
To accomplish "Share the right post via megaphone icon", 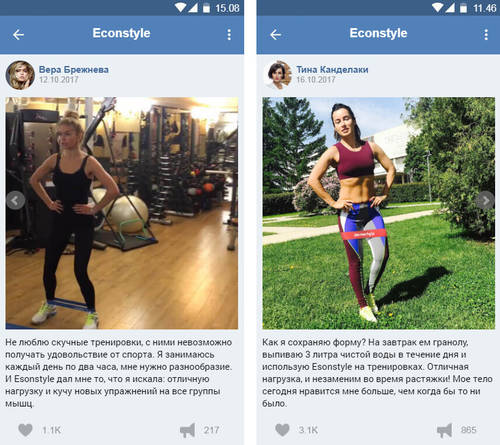I will 444,430.
